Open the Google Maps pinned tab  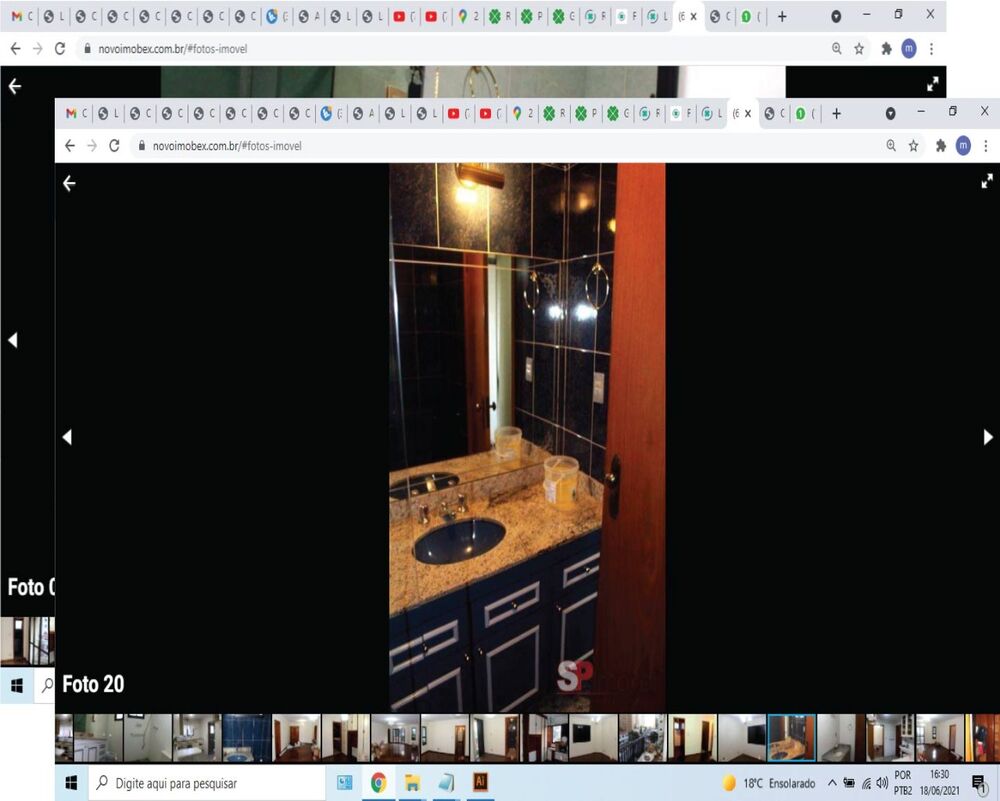pyautogui.click(x=516, y=112)
